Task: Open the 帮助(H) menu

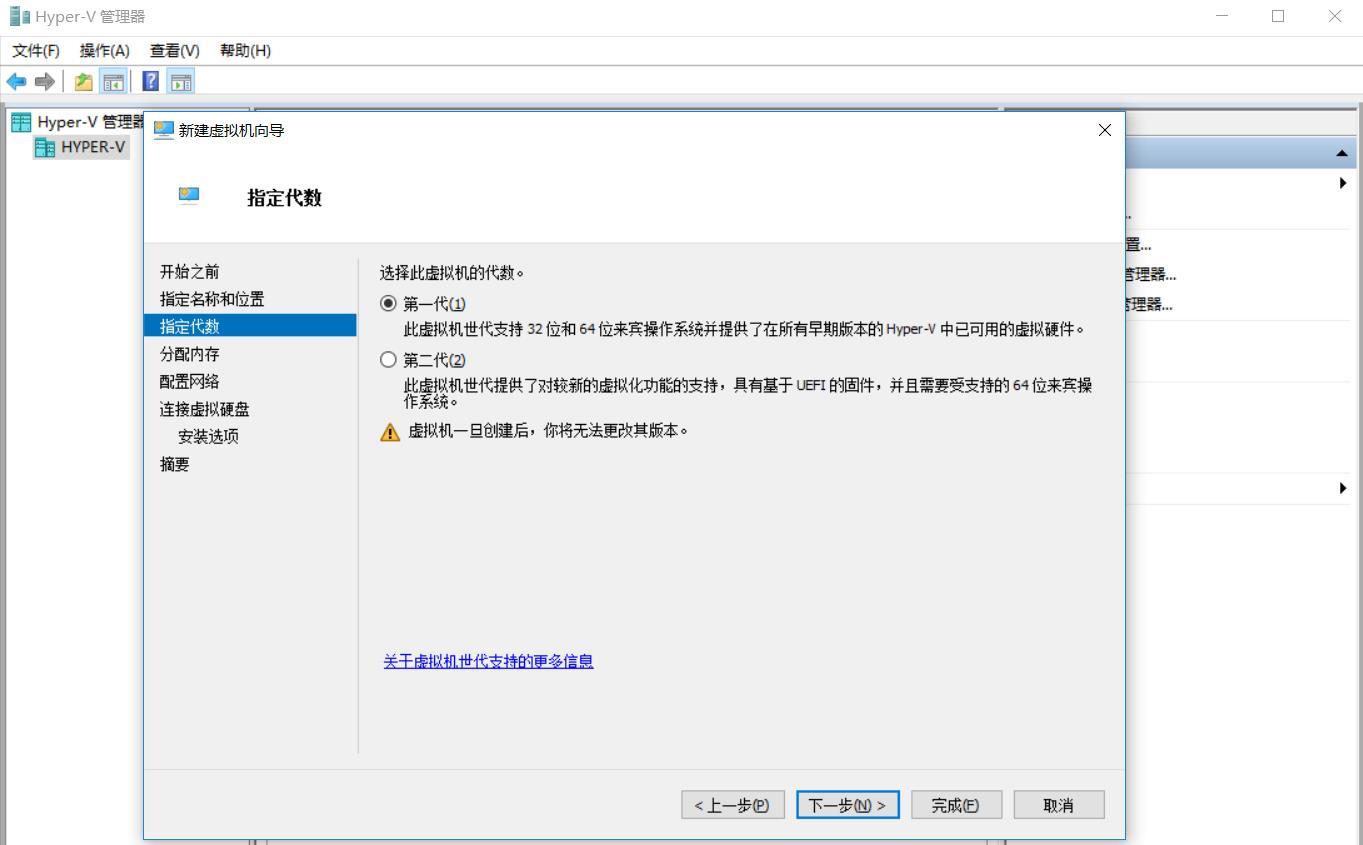Action: pos(245,50)
